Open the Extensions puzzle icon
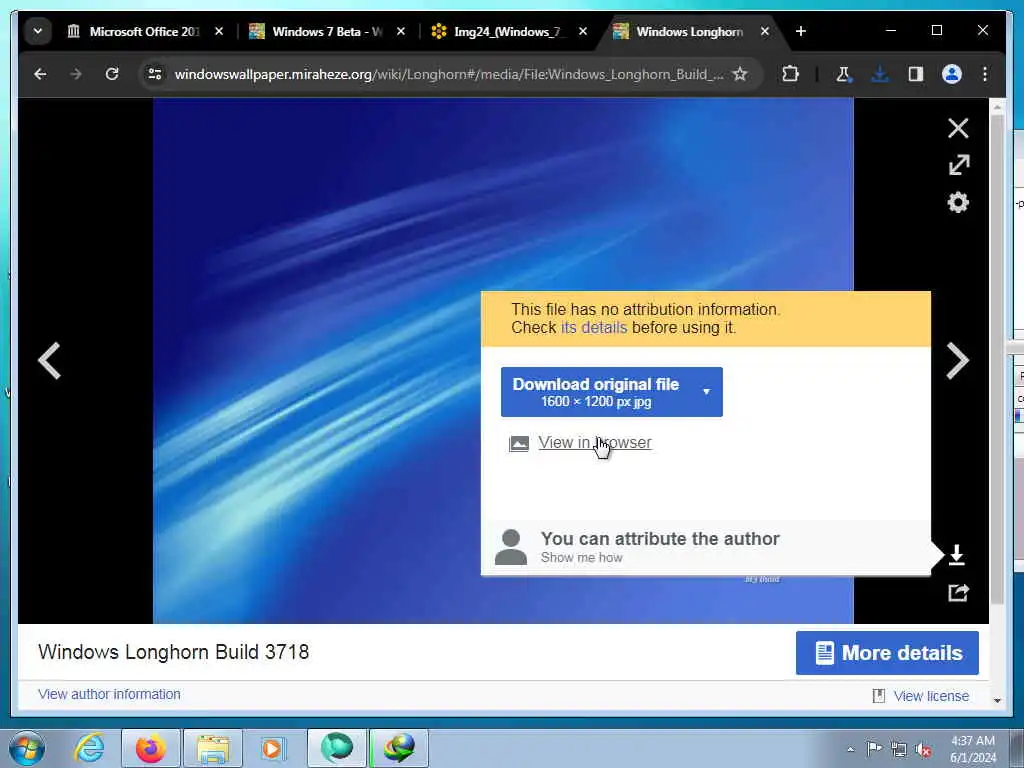 click(790, 74)
